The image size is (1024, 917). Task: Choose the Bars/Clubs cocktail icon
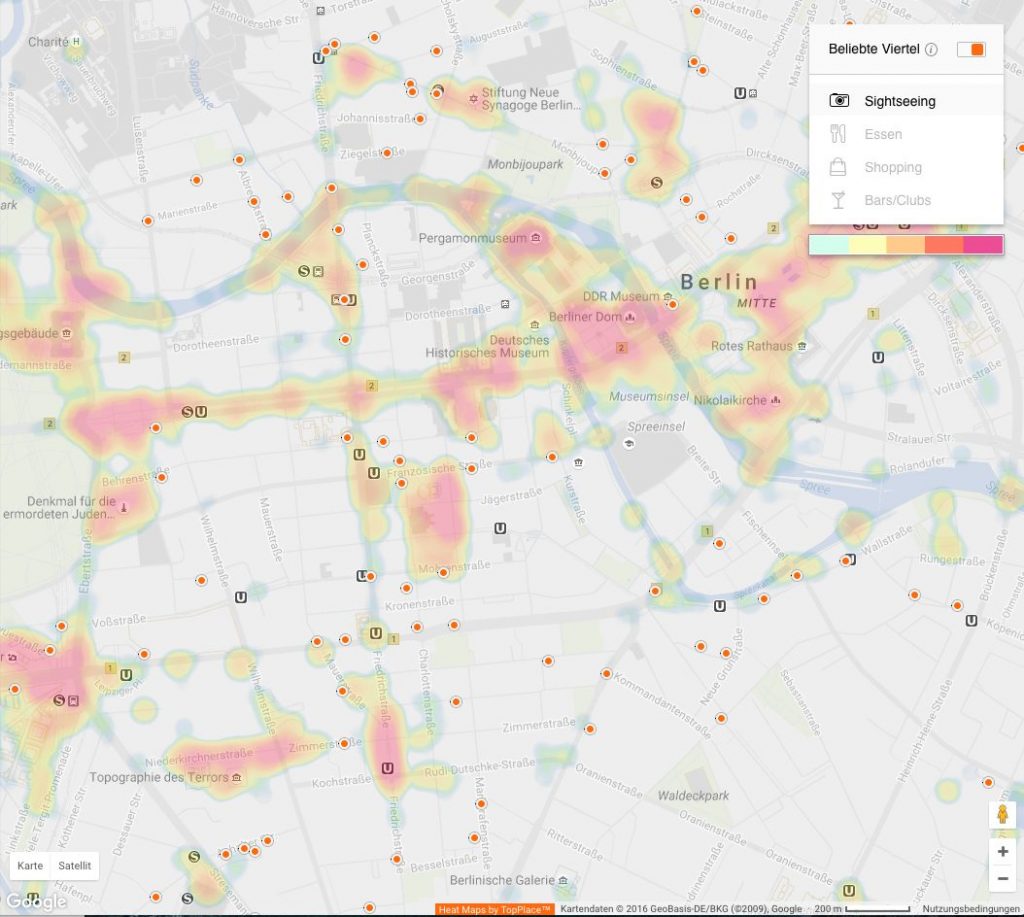pos(838,200)
